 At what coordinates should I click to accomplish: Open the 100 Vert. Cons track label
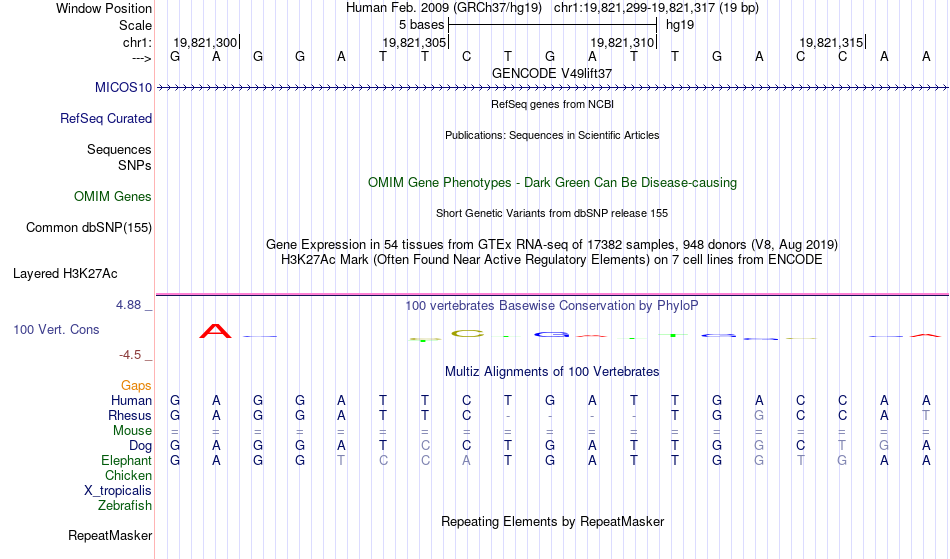click(56, 329)
